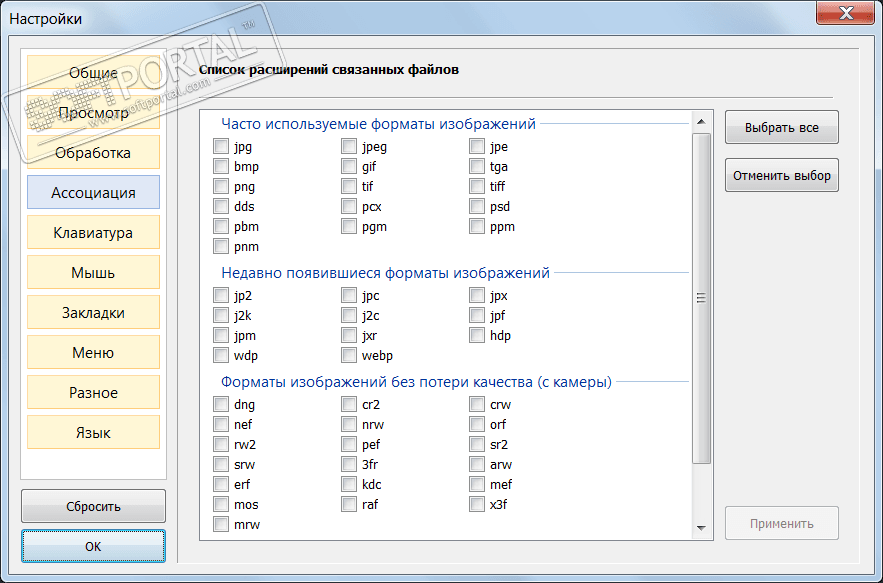Viewport: 883px width, 583px height.
Task: Enable the pnm extension checkbox
Action: tap(221, 246)
